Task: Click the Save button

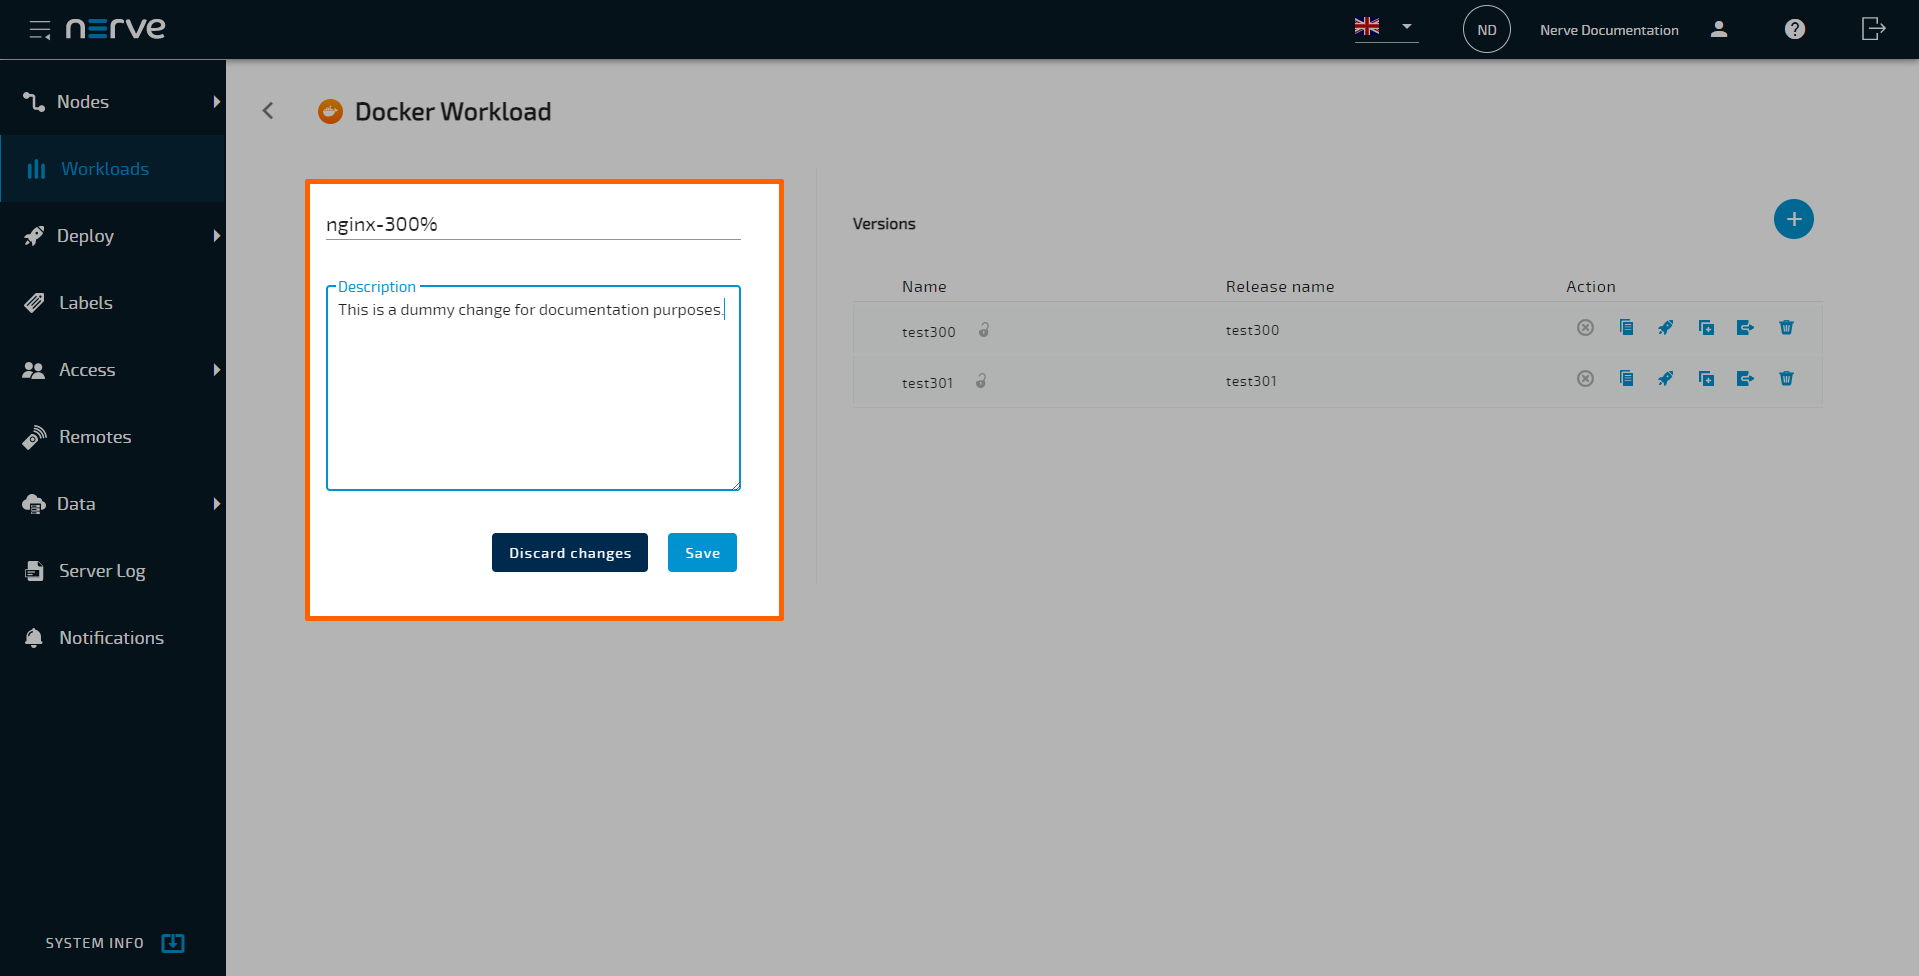Action: [x=702, y=553]
